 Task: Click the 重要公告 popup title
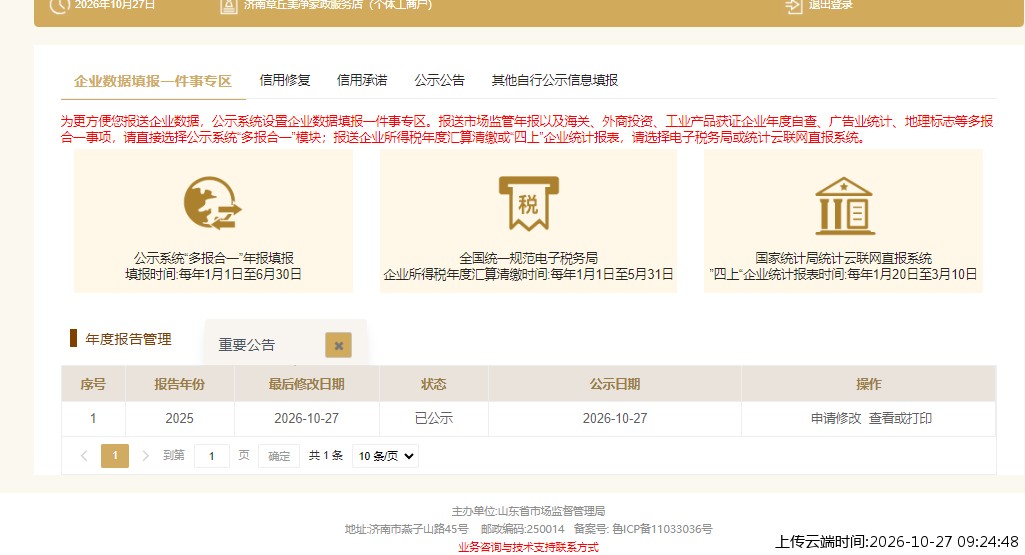[x=246, y=345]
